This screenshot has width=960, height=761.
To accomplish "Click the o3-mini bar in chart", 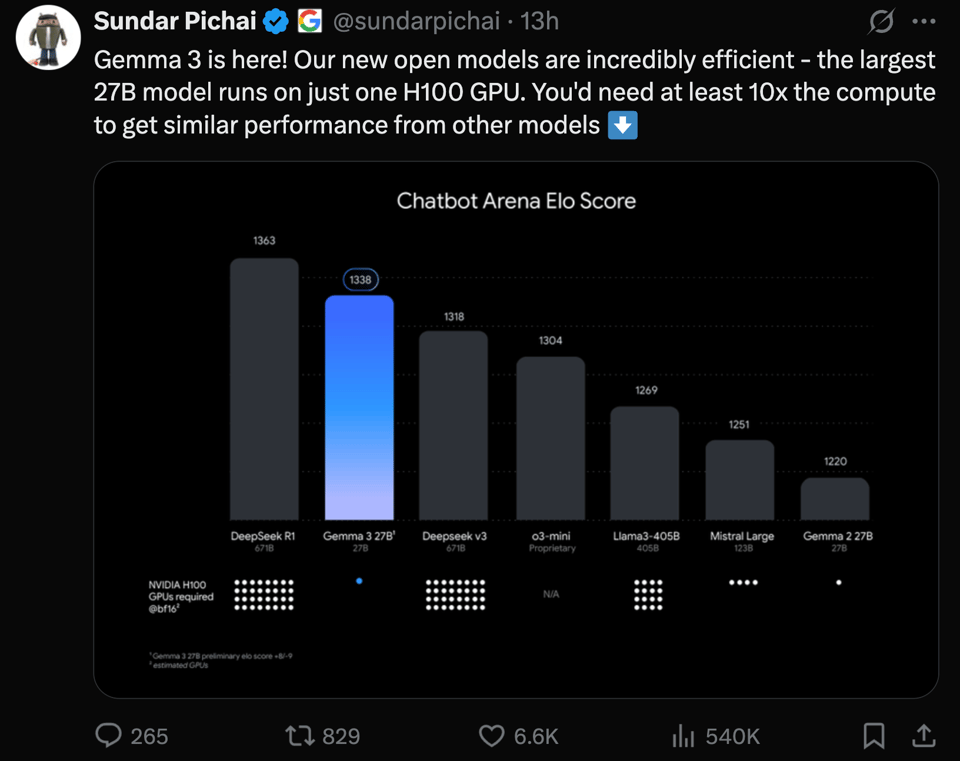I will [x=550, y=438].
